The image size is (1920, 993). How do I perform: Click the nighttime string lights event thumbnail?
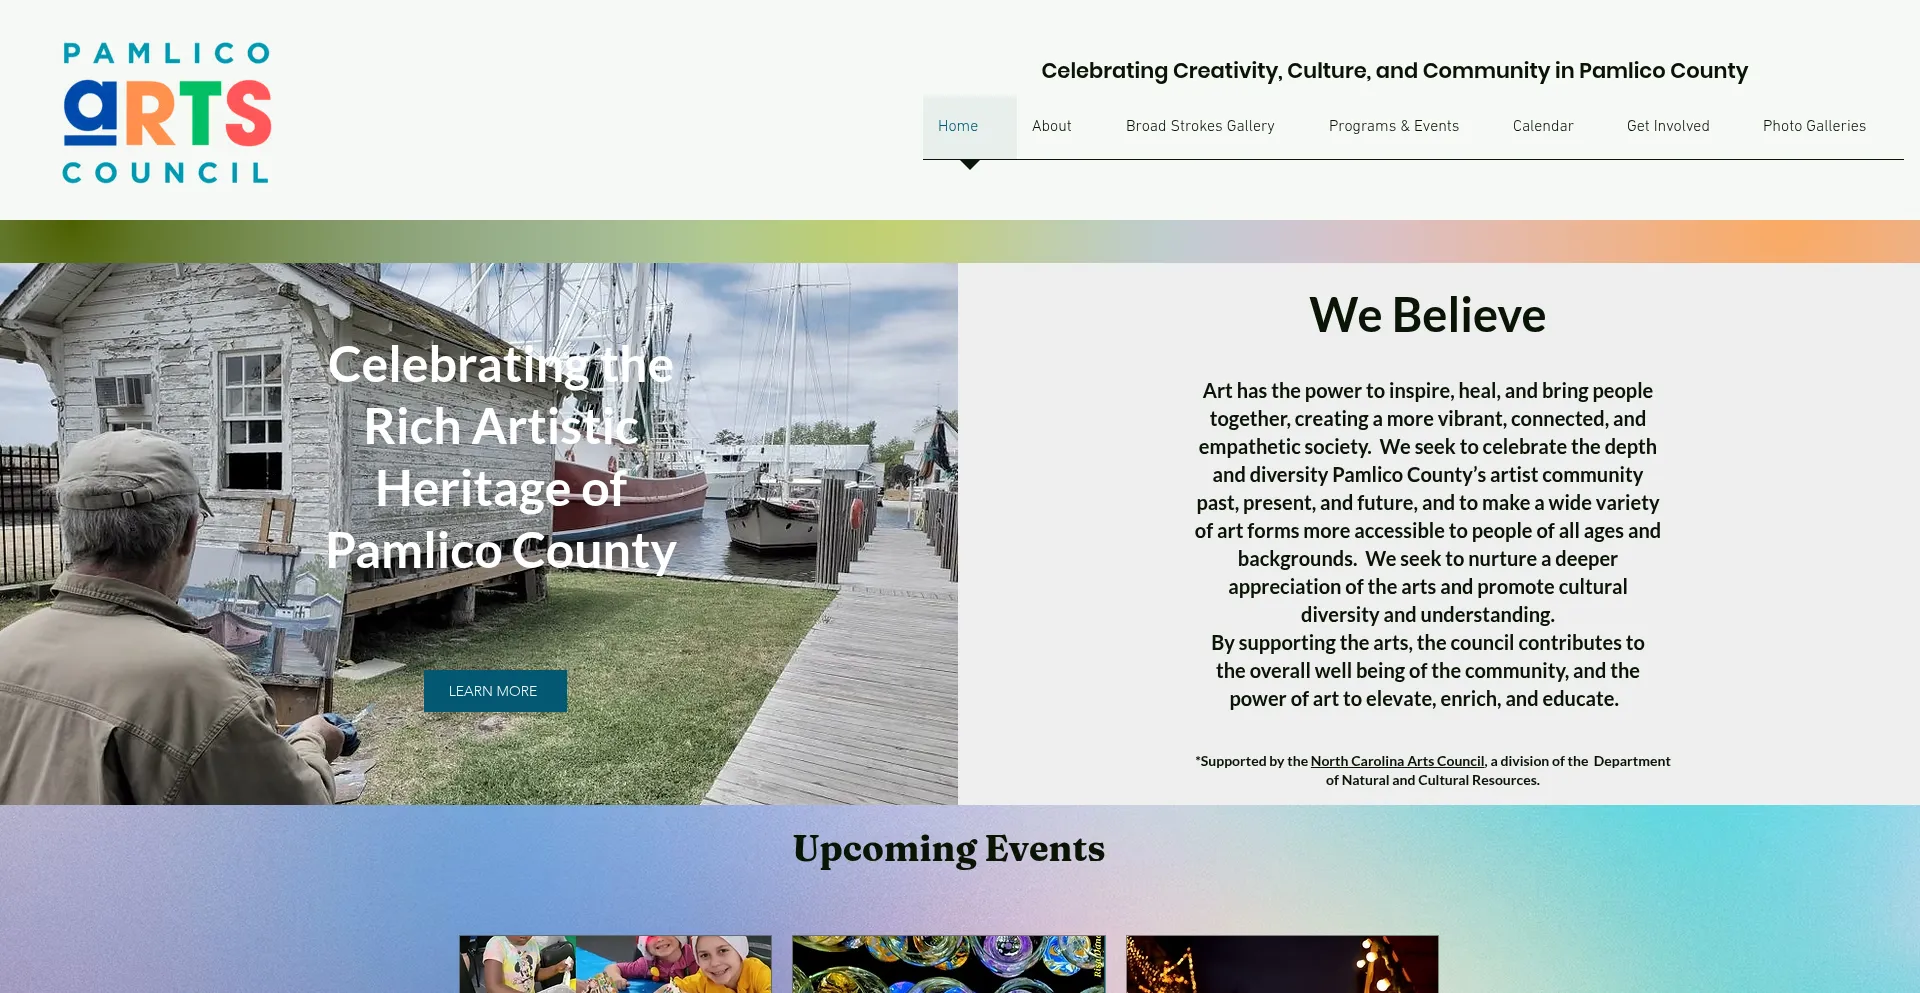(x=1282, y=964)
